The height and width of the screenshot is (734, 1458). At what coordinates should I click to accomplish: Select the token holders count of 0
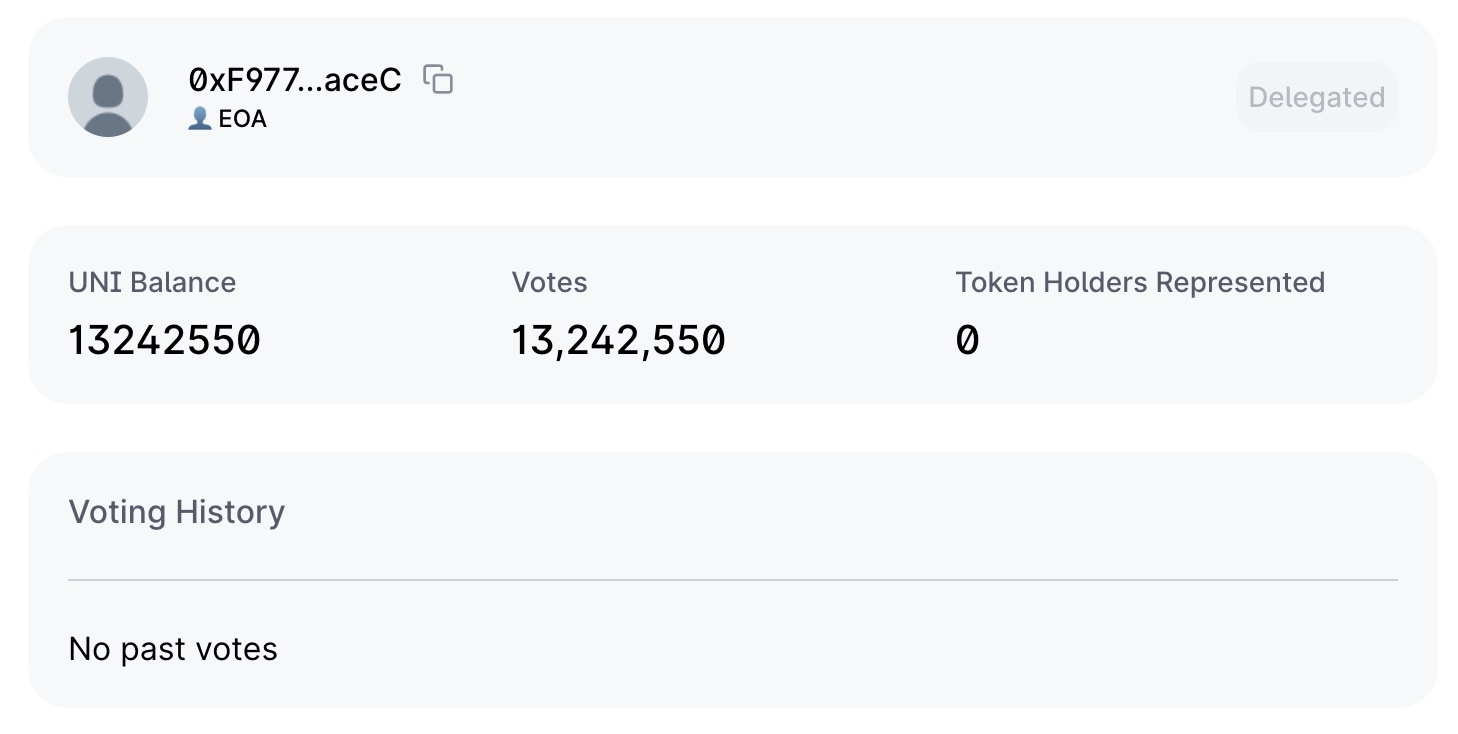967,341
